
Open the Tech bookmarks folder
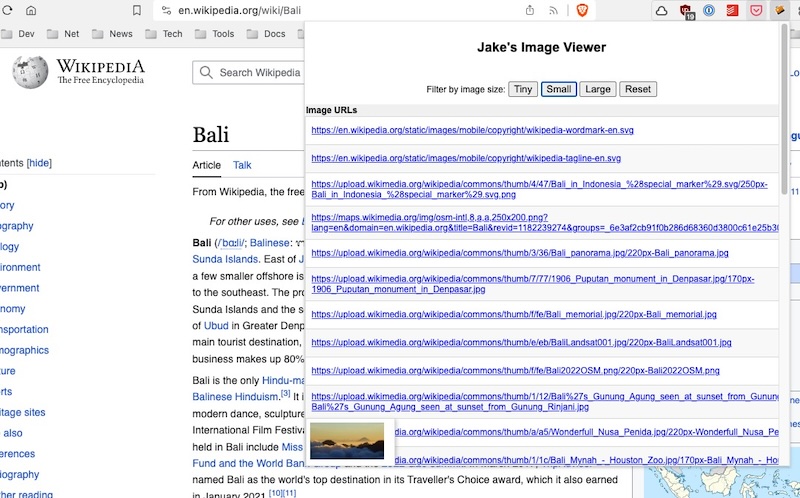164,34
